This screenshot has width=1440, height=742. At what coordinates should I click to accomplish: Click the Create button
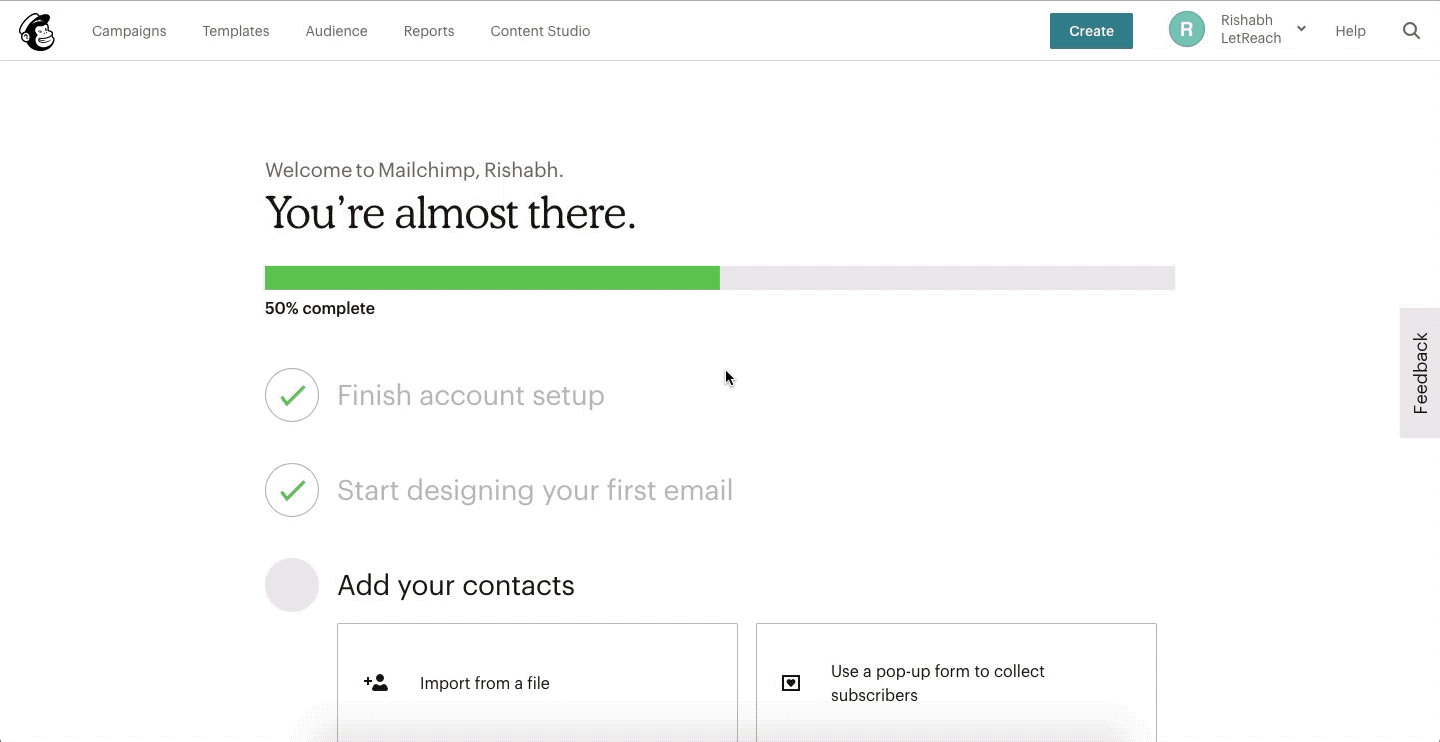(1091, 31)
